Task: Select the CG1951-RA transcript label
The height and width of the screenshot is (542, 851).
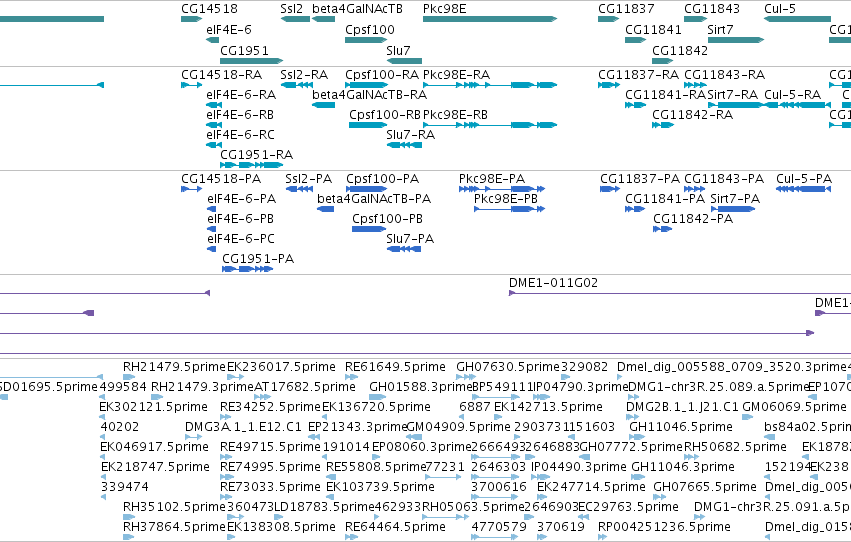Action: 256,155
